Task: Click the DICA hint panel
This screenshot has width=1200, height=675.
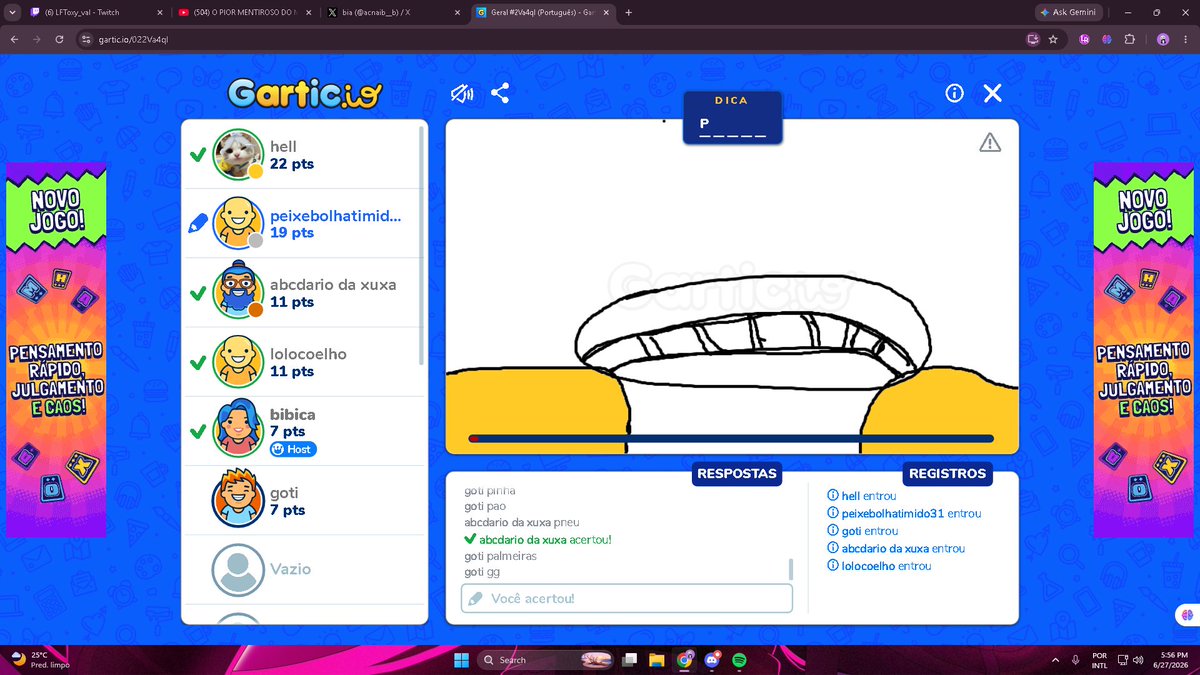Action: click(x=732, y=118)
